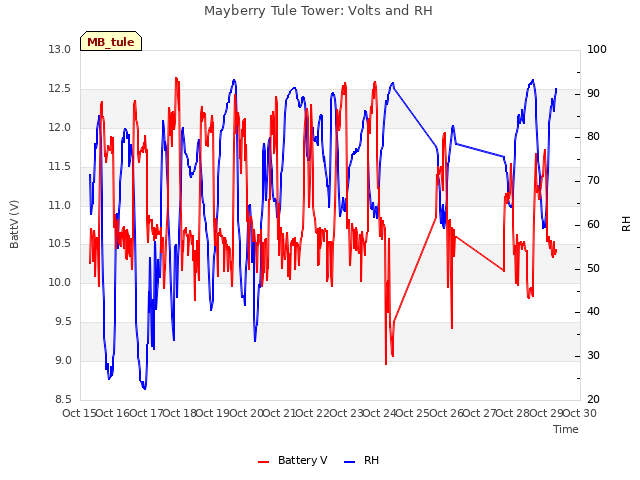Click the 50 right axis tick
The image size is (640, 480).
(x=593, y=269)
